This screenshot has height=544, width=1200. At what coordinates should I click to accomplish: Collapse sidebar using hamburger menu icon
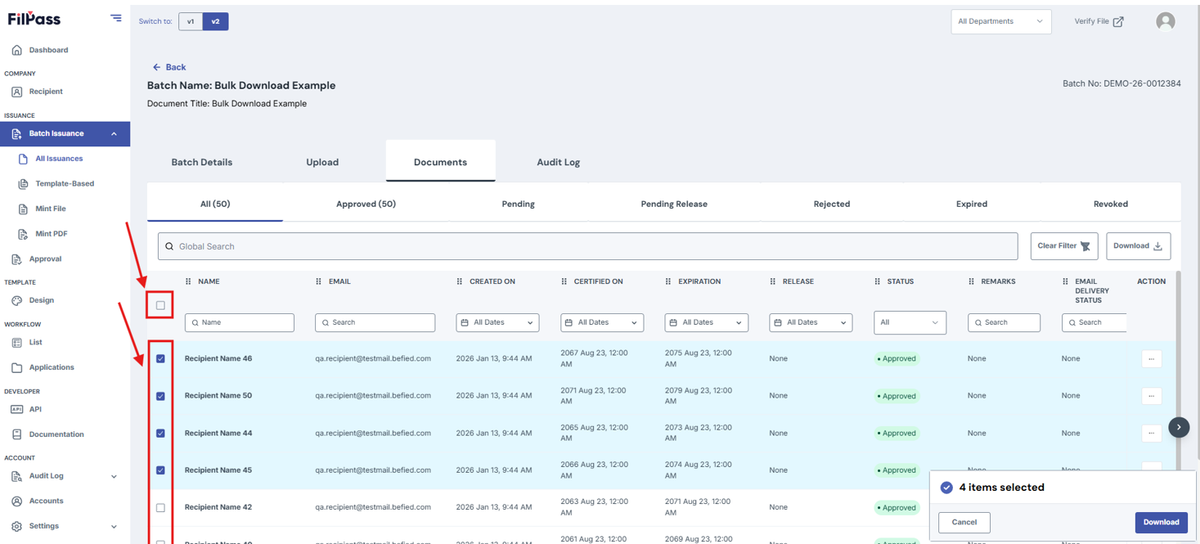(x=116, y=18)
